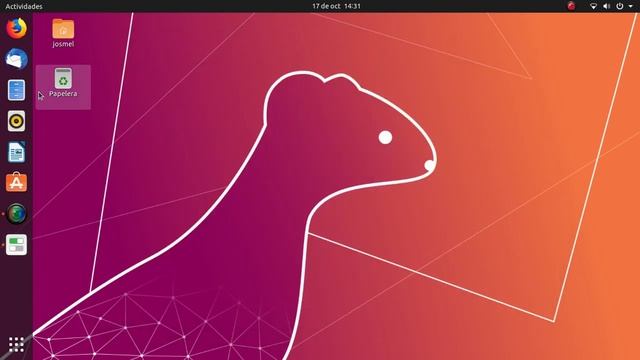Click the red tray indicator icon
This screenshot has height=360, width=640.
(x=571, y=6)
